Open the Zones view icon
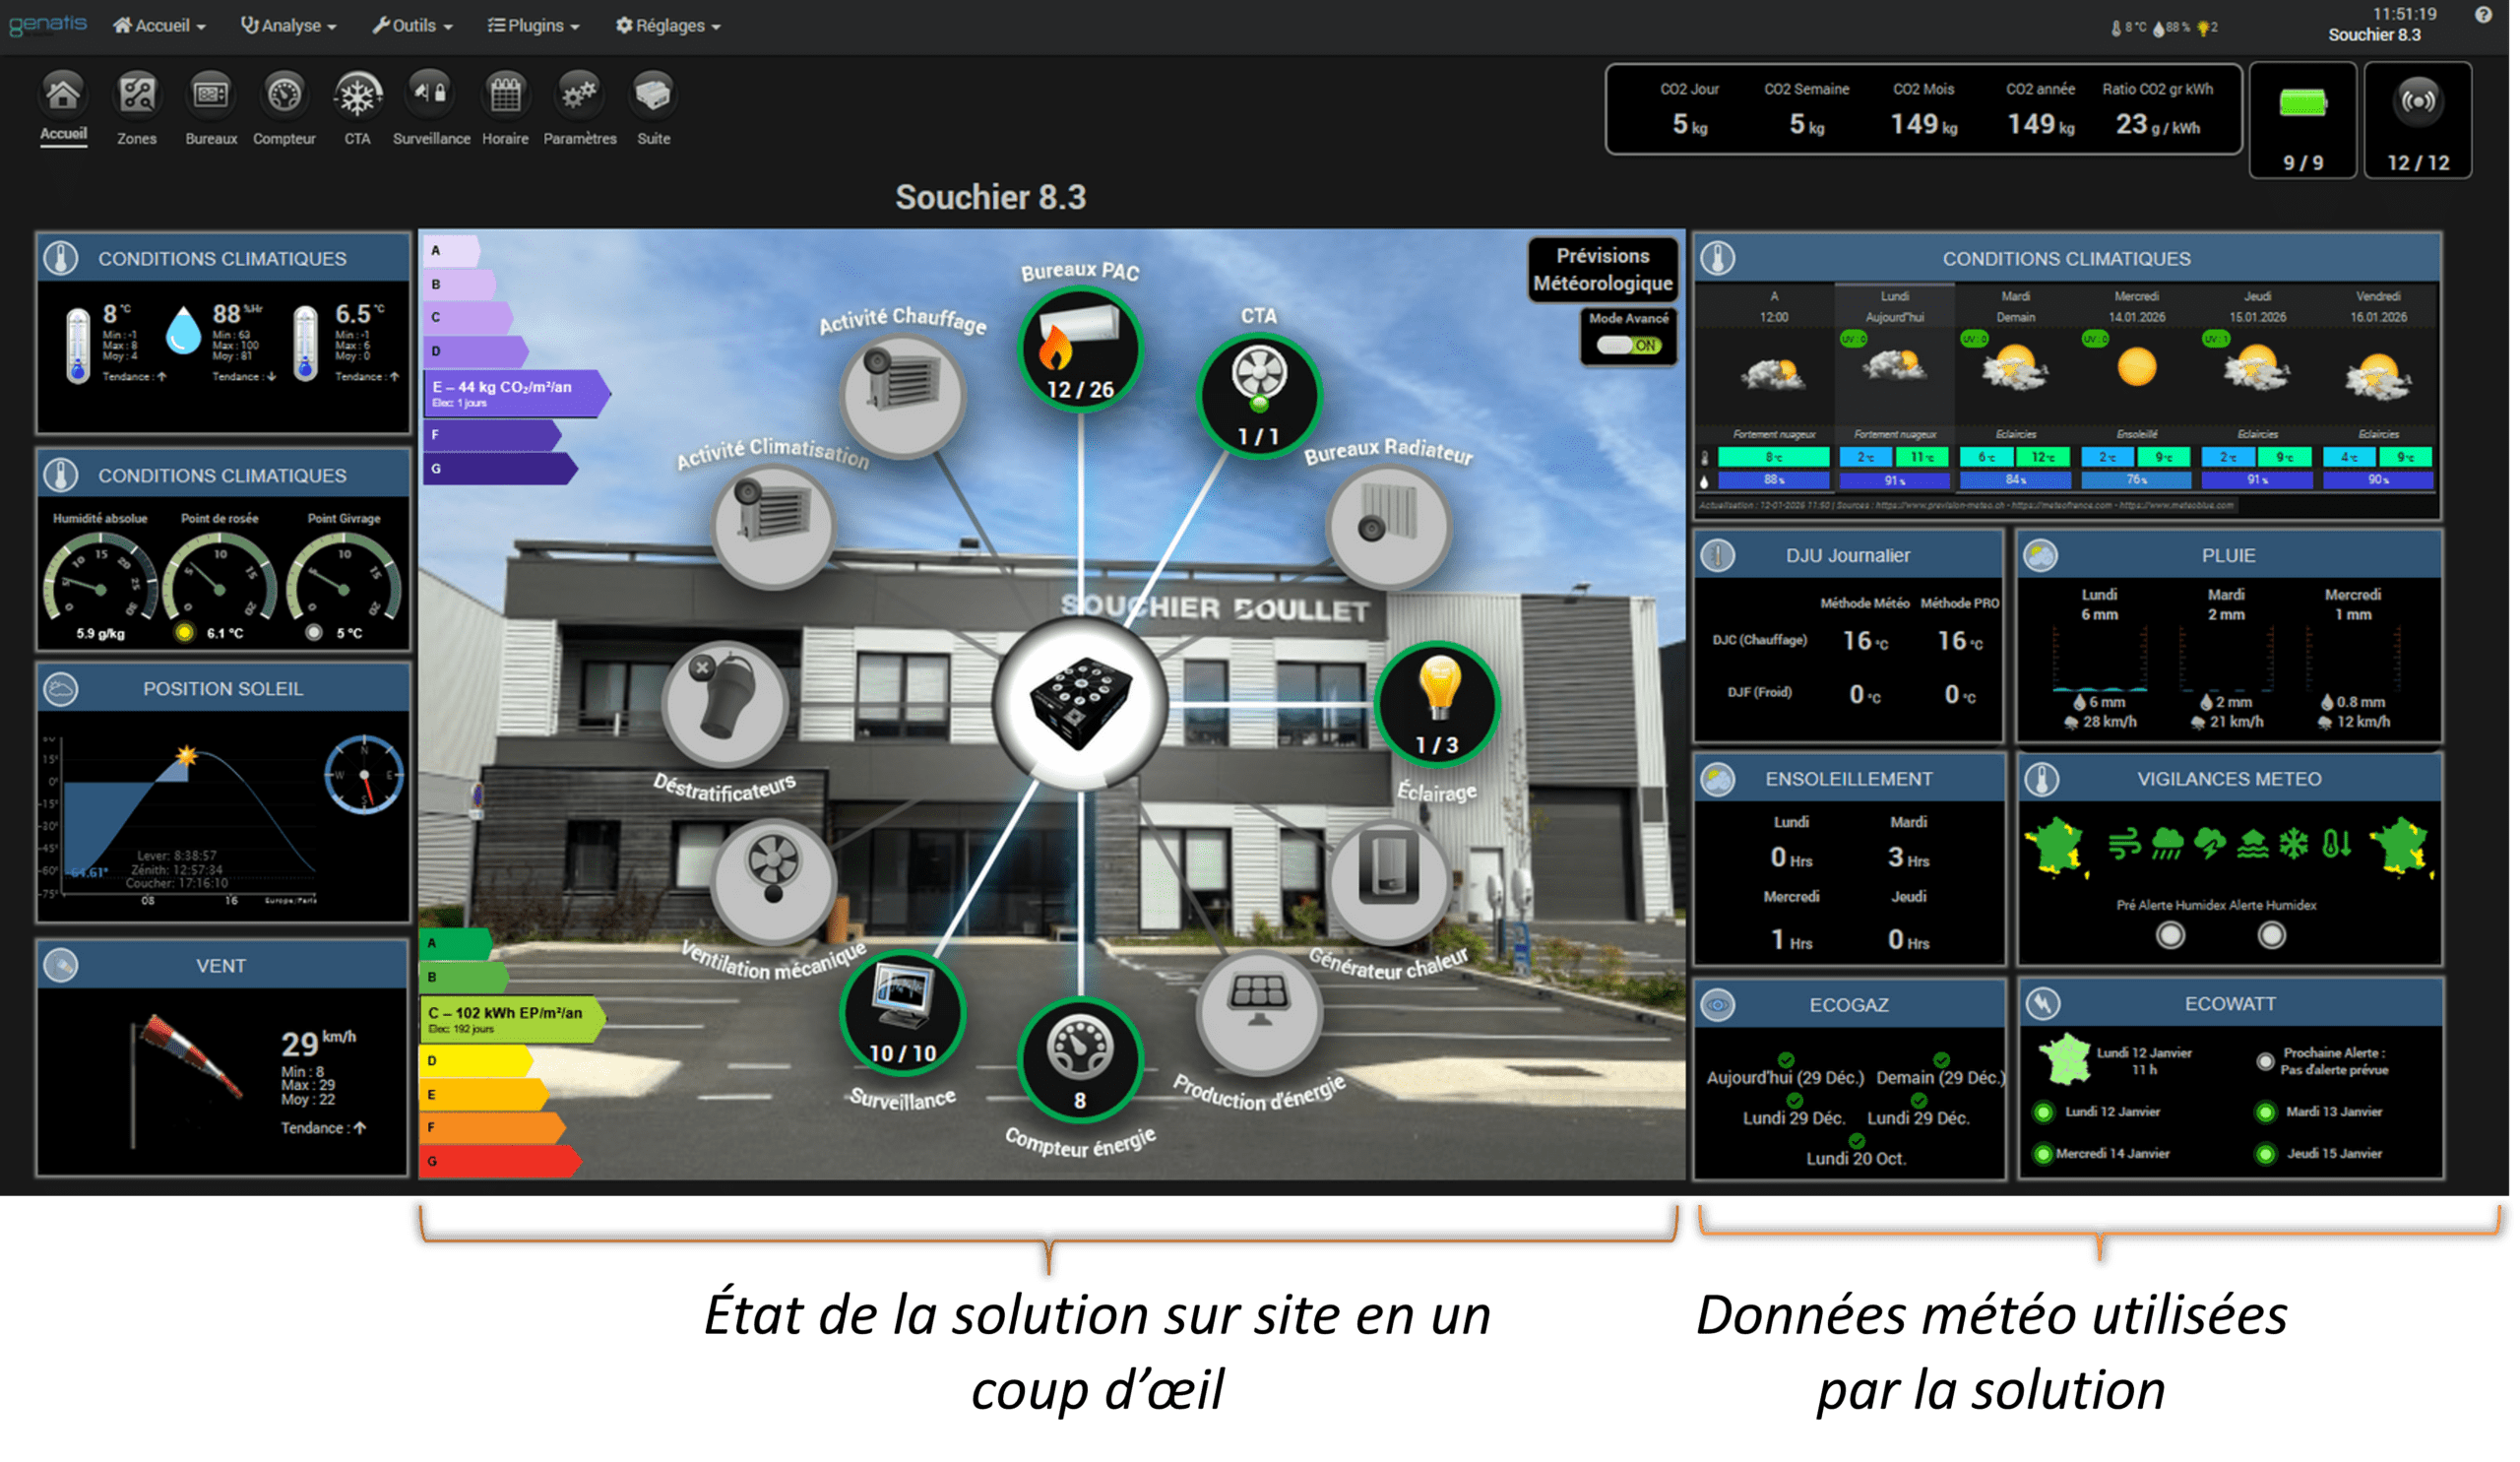Viewport: 2520px width, 1462px height. [x=137, y=95]
